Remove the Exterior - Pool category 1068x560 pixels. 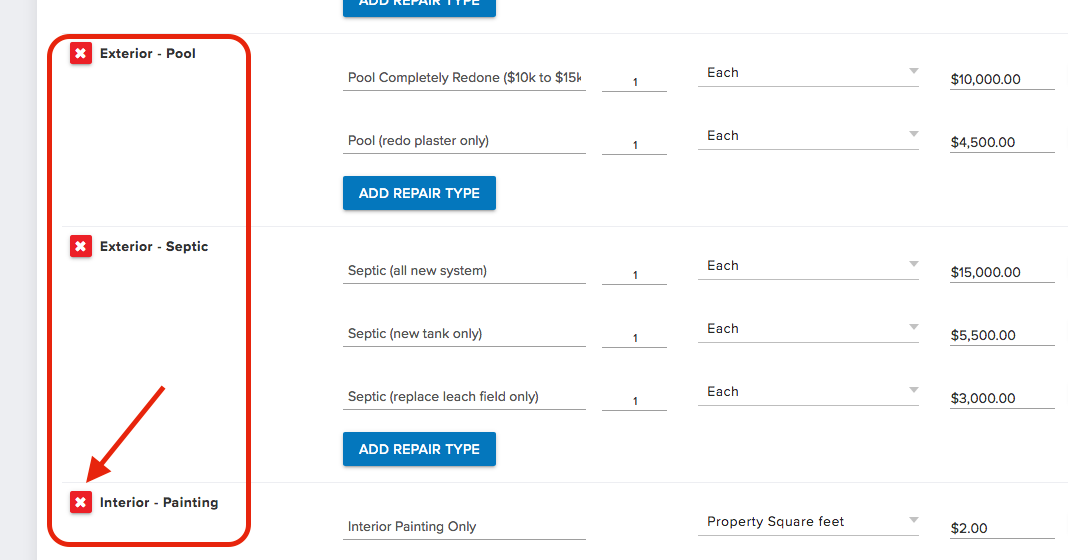[80, 53]
